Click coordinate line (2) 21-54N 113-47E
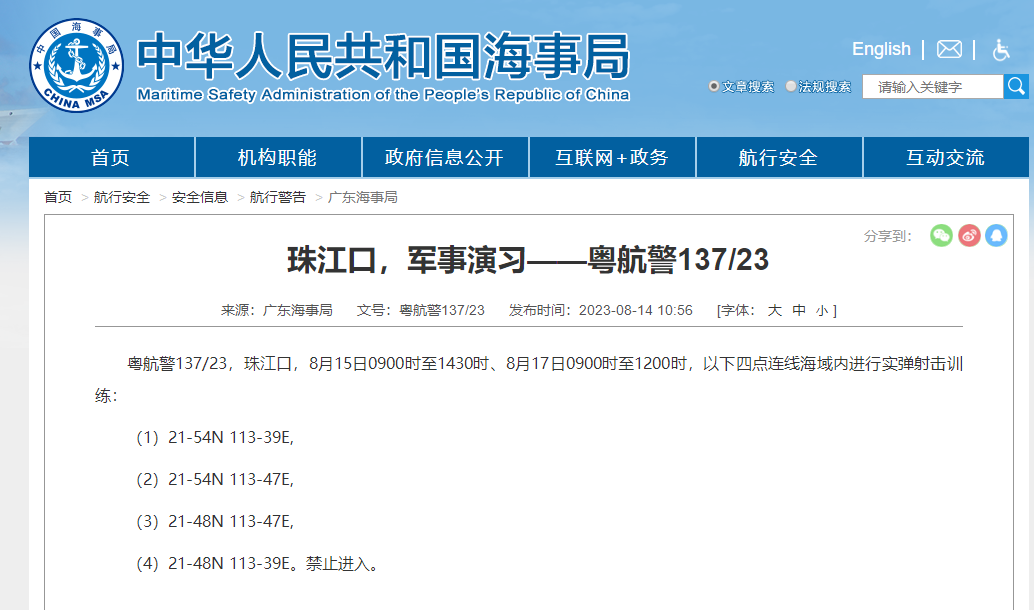 pos(215,479)
